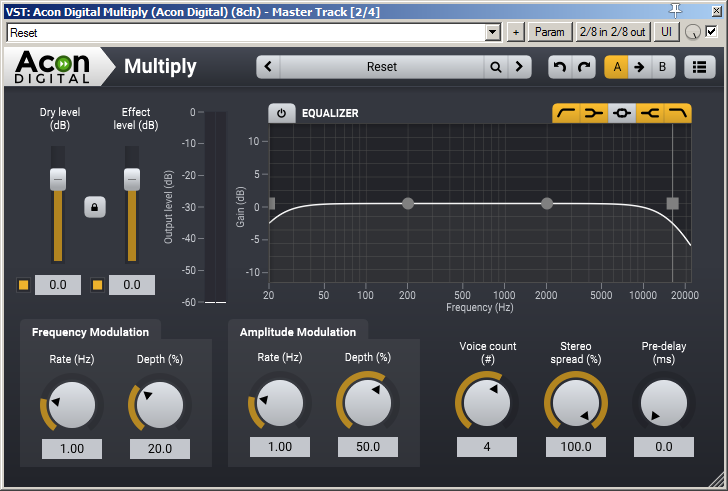Click the Frequency Modulation Depth knob
The image size is (728, 491).
click(x=160, y=405)
